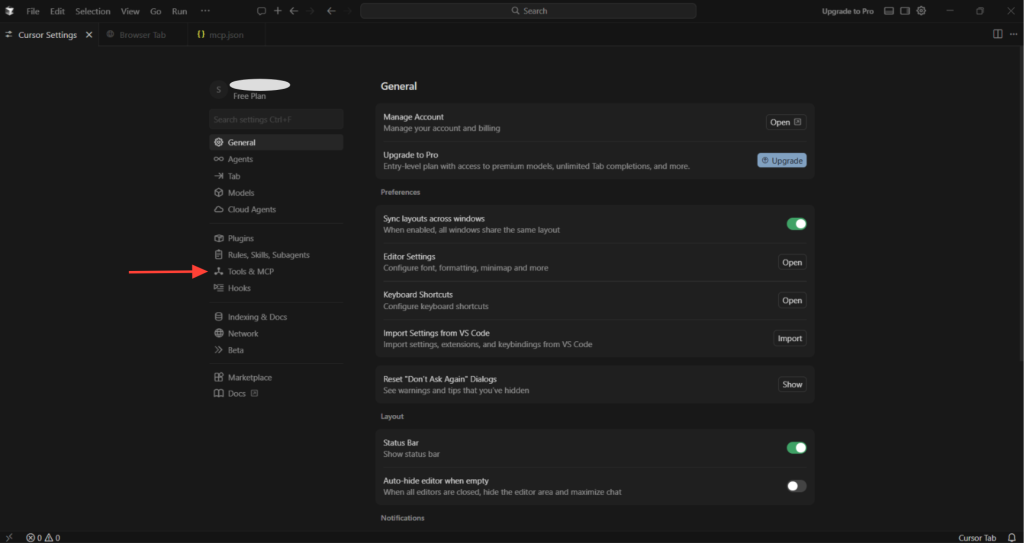Click the Notifications section heading
The width and height of the screenshot is (1024, 543).
(402, 518)
